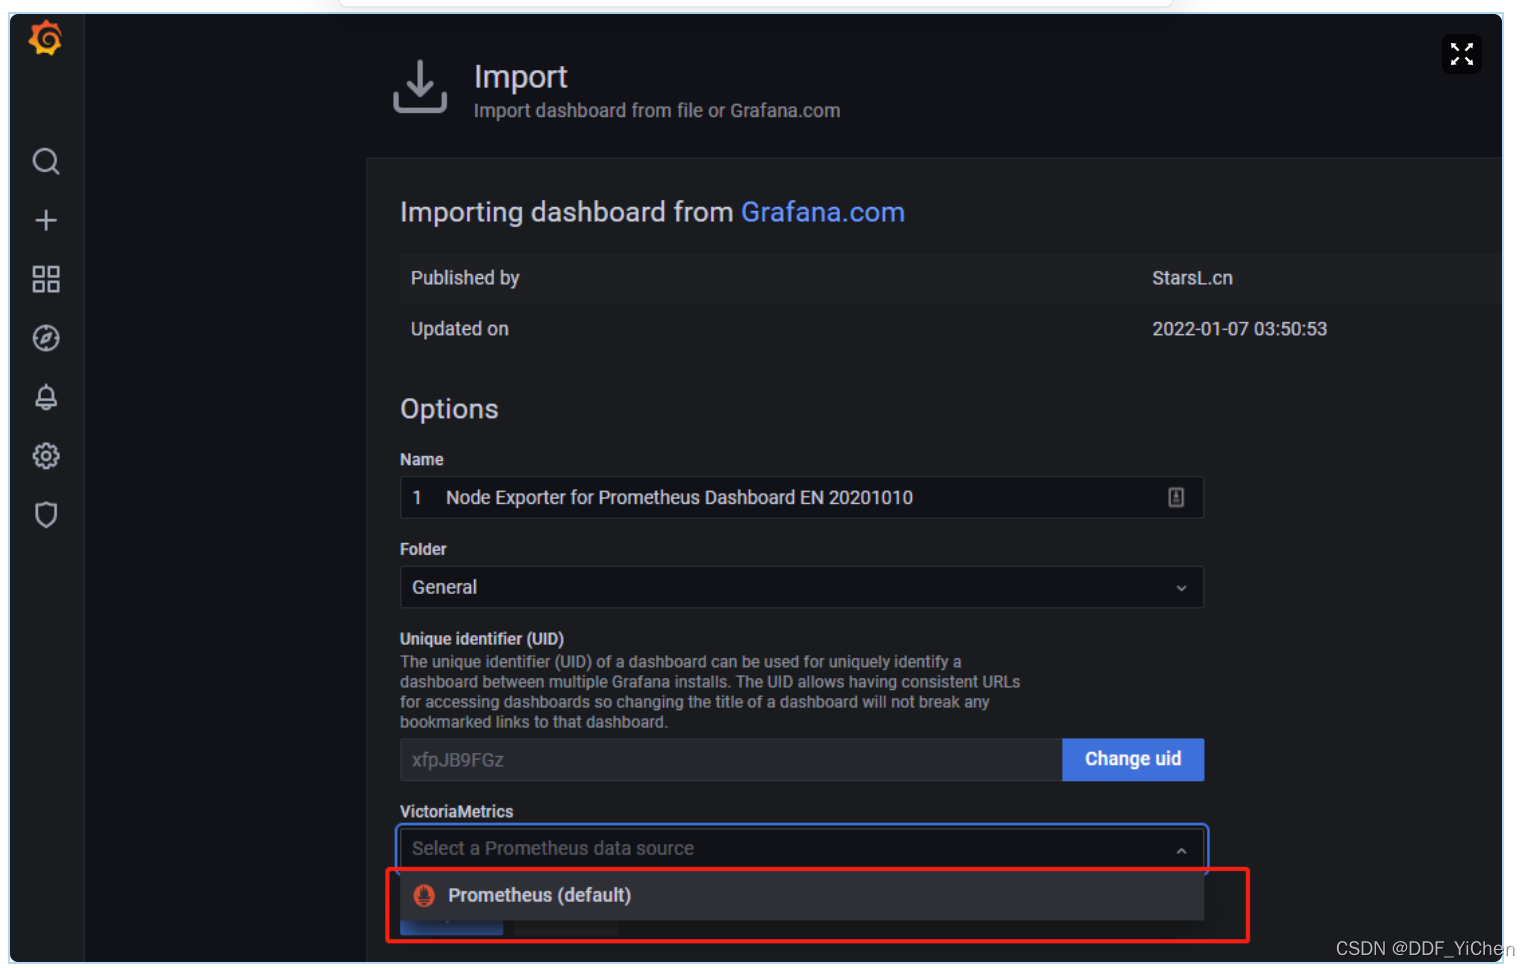The width and height of the screenshot is (1530, 968).
Task: Click the Import download arrow icon
Action: pos(420,86)
